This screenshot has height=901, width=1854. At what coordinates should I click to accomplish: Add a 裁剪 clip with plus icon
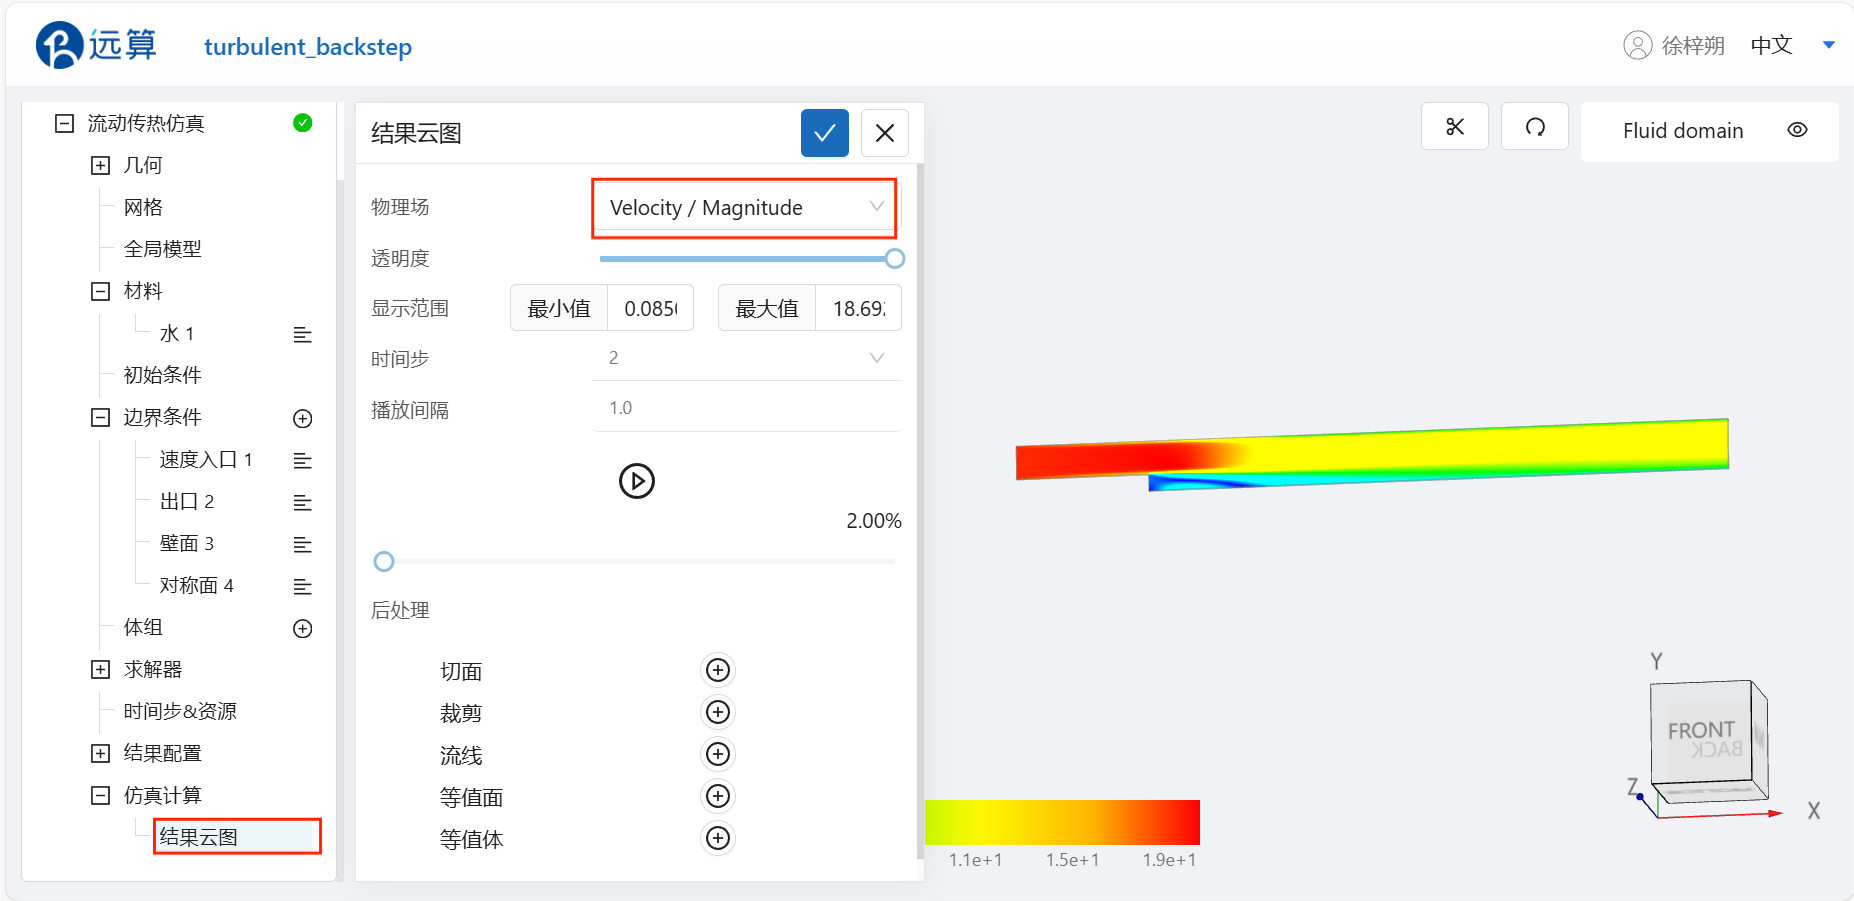point(718,712)
